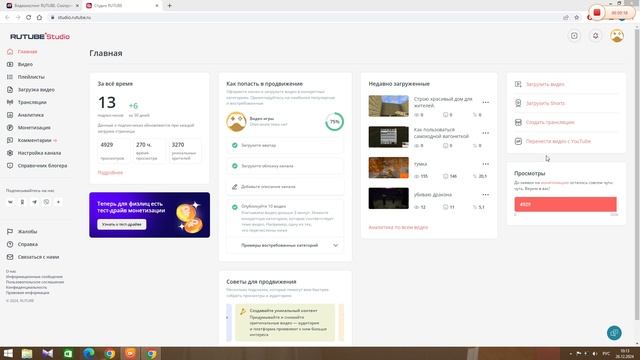640x360 pixels.
Task: Bookmark this page with the star icon
Action: (576, 18)
